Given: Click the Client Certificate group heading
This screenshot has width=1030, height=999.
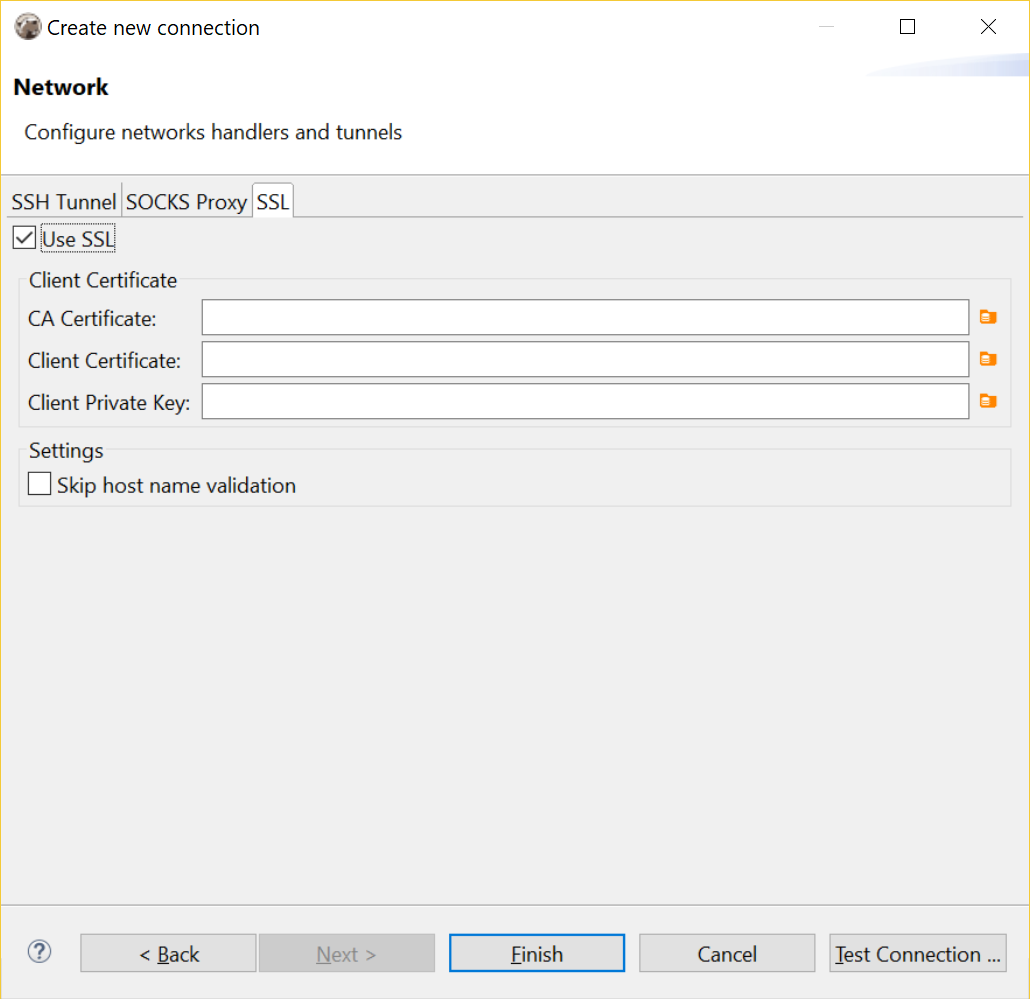Looking at the screenshot, I should pos(103,280).
